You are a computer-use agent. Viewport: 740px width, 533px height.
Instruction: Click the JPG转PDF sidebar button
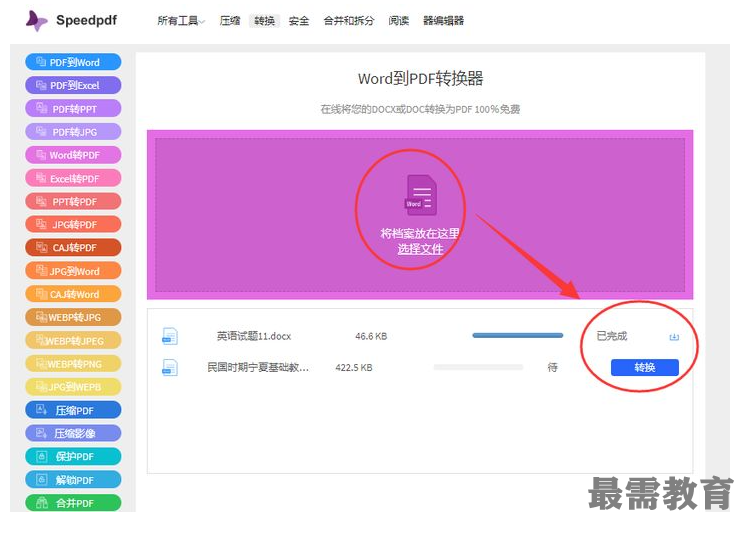tap(73, 224)
